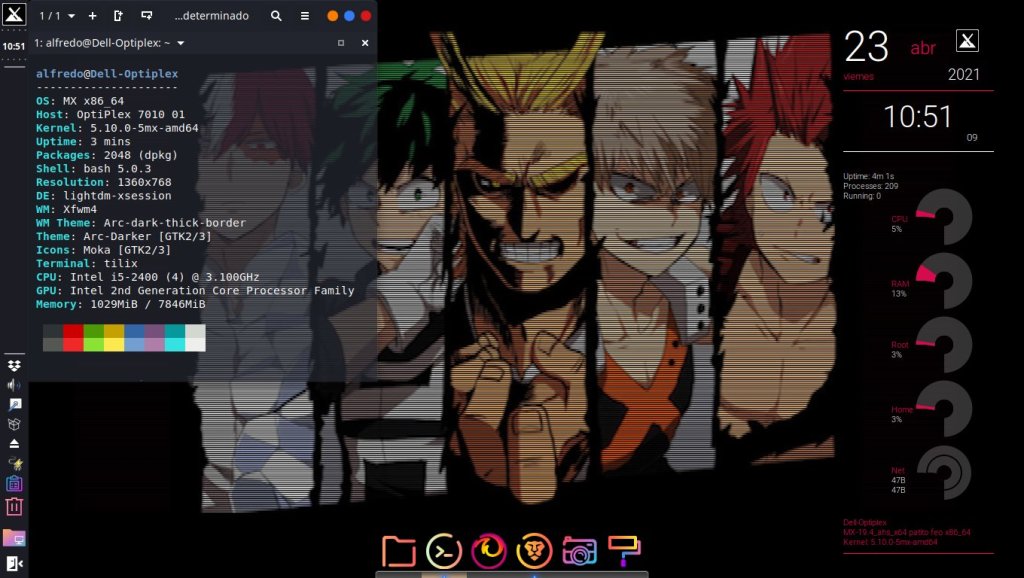Click the Dropbox tray icon
This screenshot has width=1024, height=578.
(14, 365)
